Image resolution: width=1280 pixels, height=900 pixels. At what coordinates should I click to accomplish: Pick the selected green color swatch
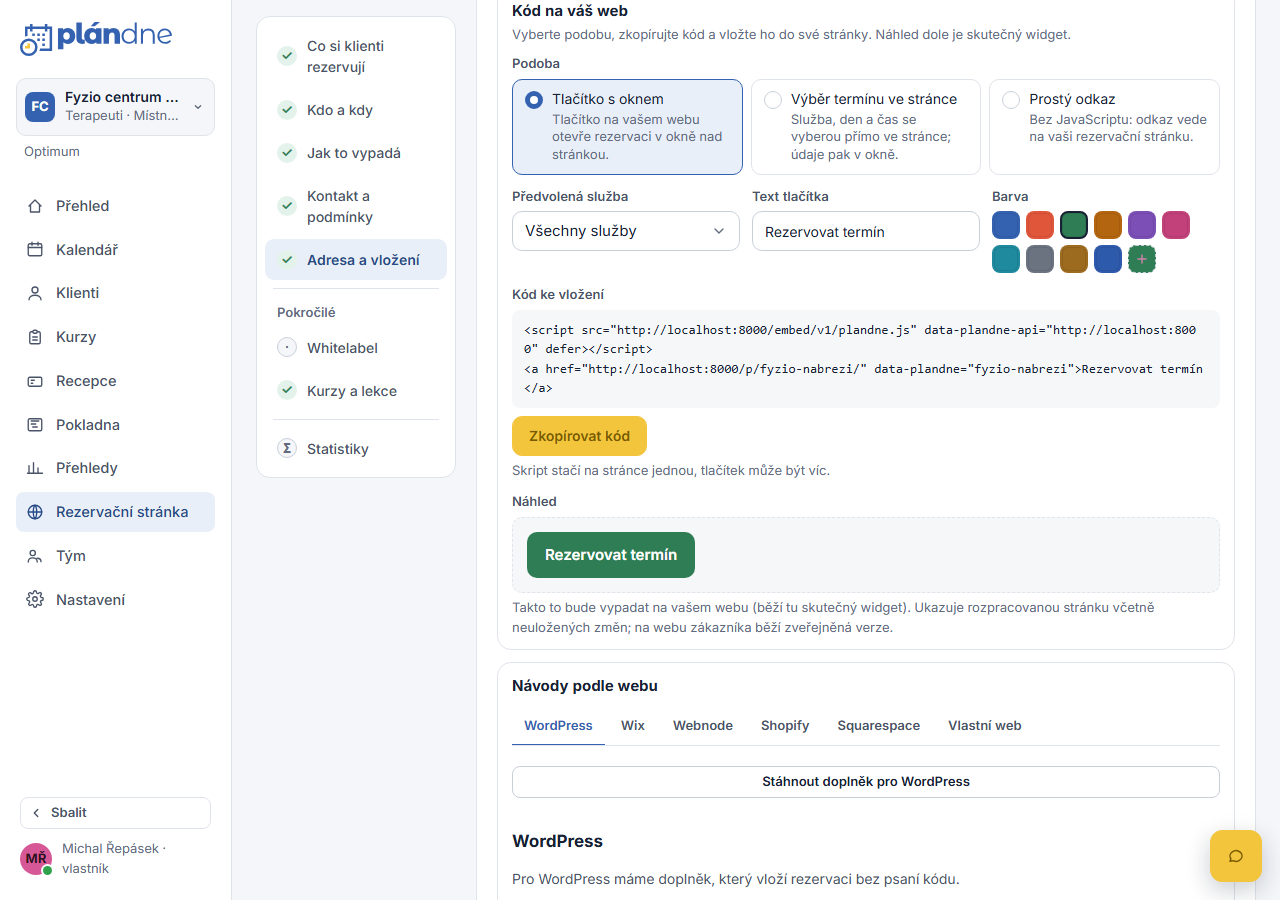click(x=1074, y=225)
